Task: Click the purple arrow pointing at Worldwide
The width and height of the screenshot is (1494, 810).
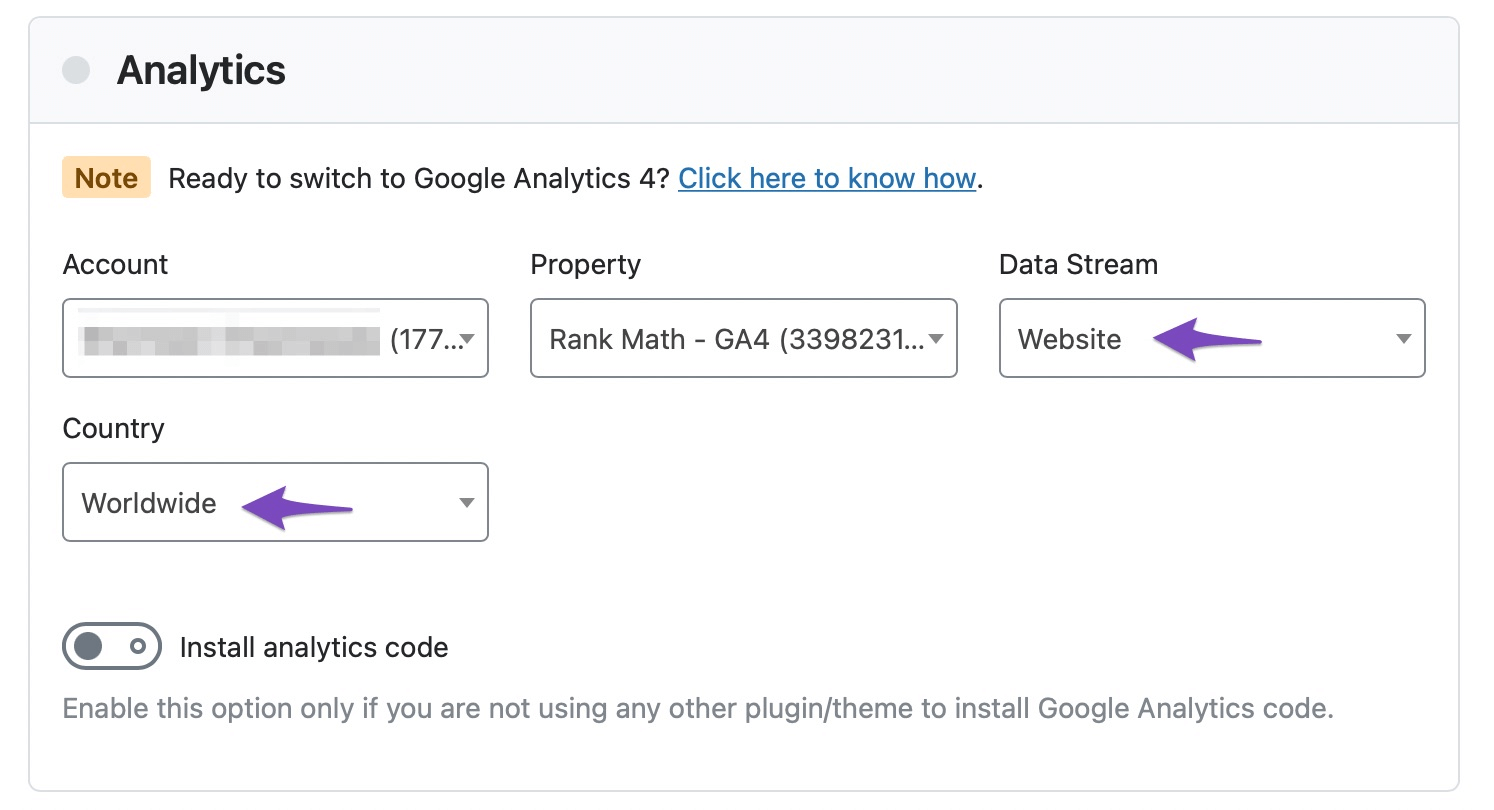Action: (x=297, y=505)
